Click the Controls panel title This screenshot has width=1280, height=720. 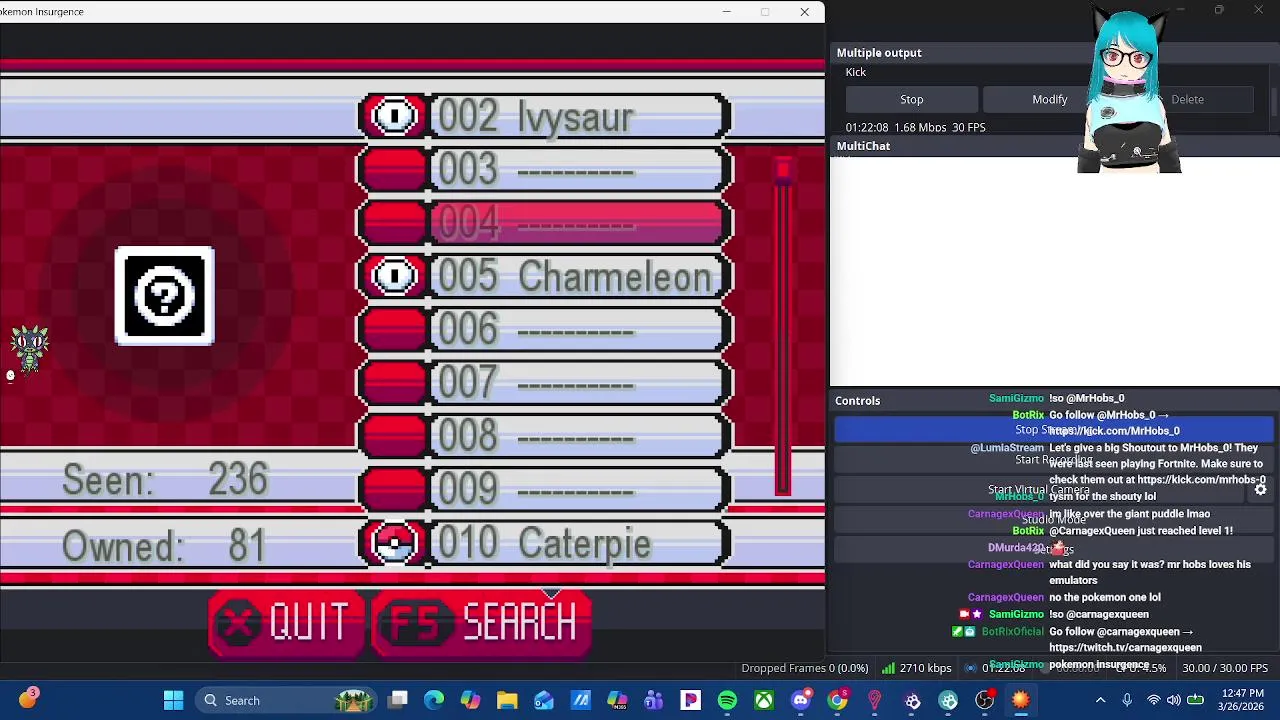[x=858, y=401]
